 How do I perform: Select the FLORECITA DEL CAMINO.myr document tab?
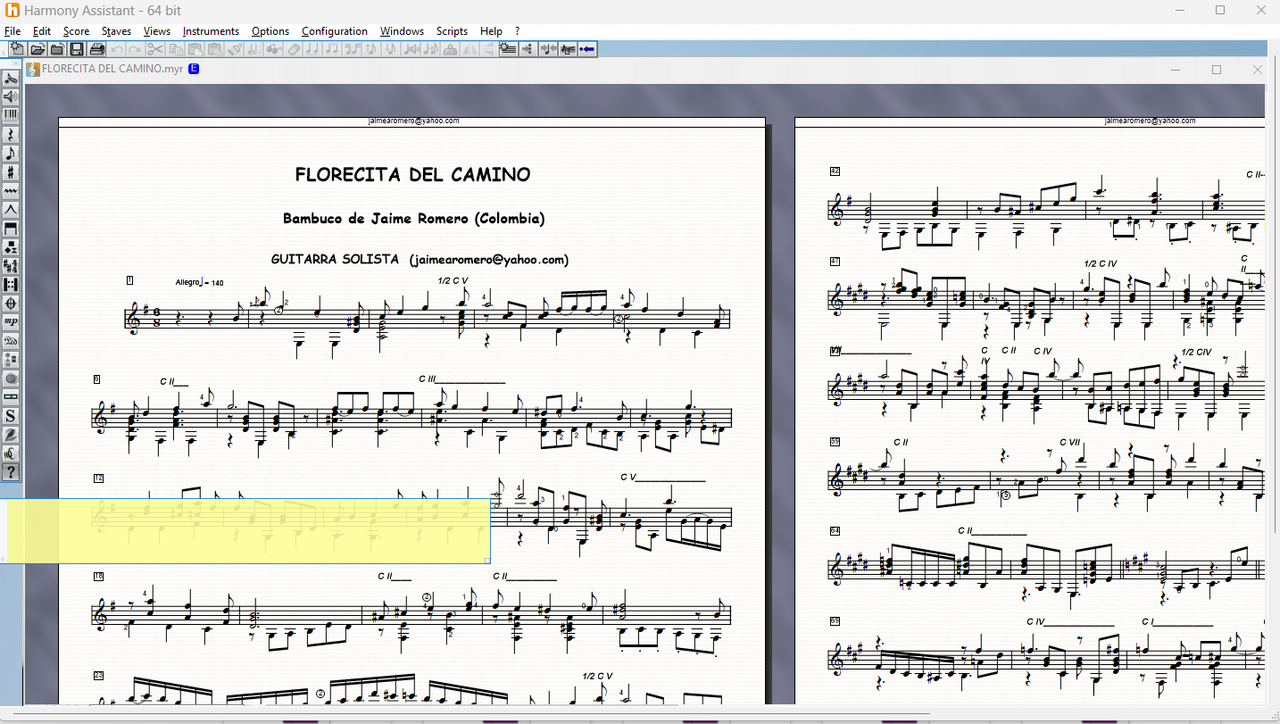(111, 69)
